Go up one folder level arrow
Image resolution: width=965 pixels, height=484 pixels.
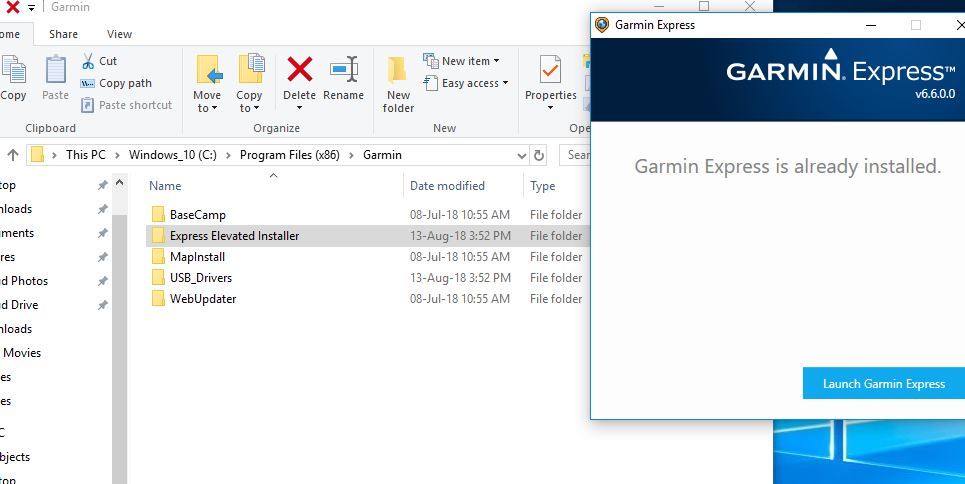pyautogui.click(x=13, y=155)
